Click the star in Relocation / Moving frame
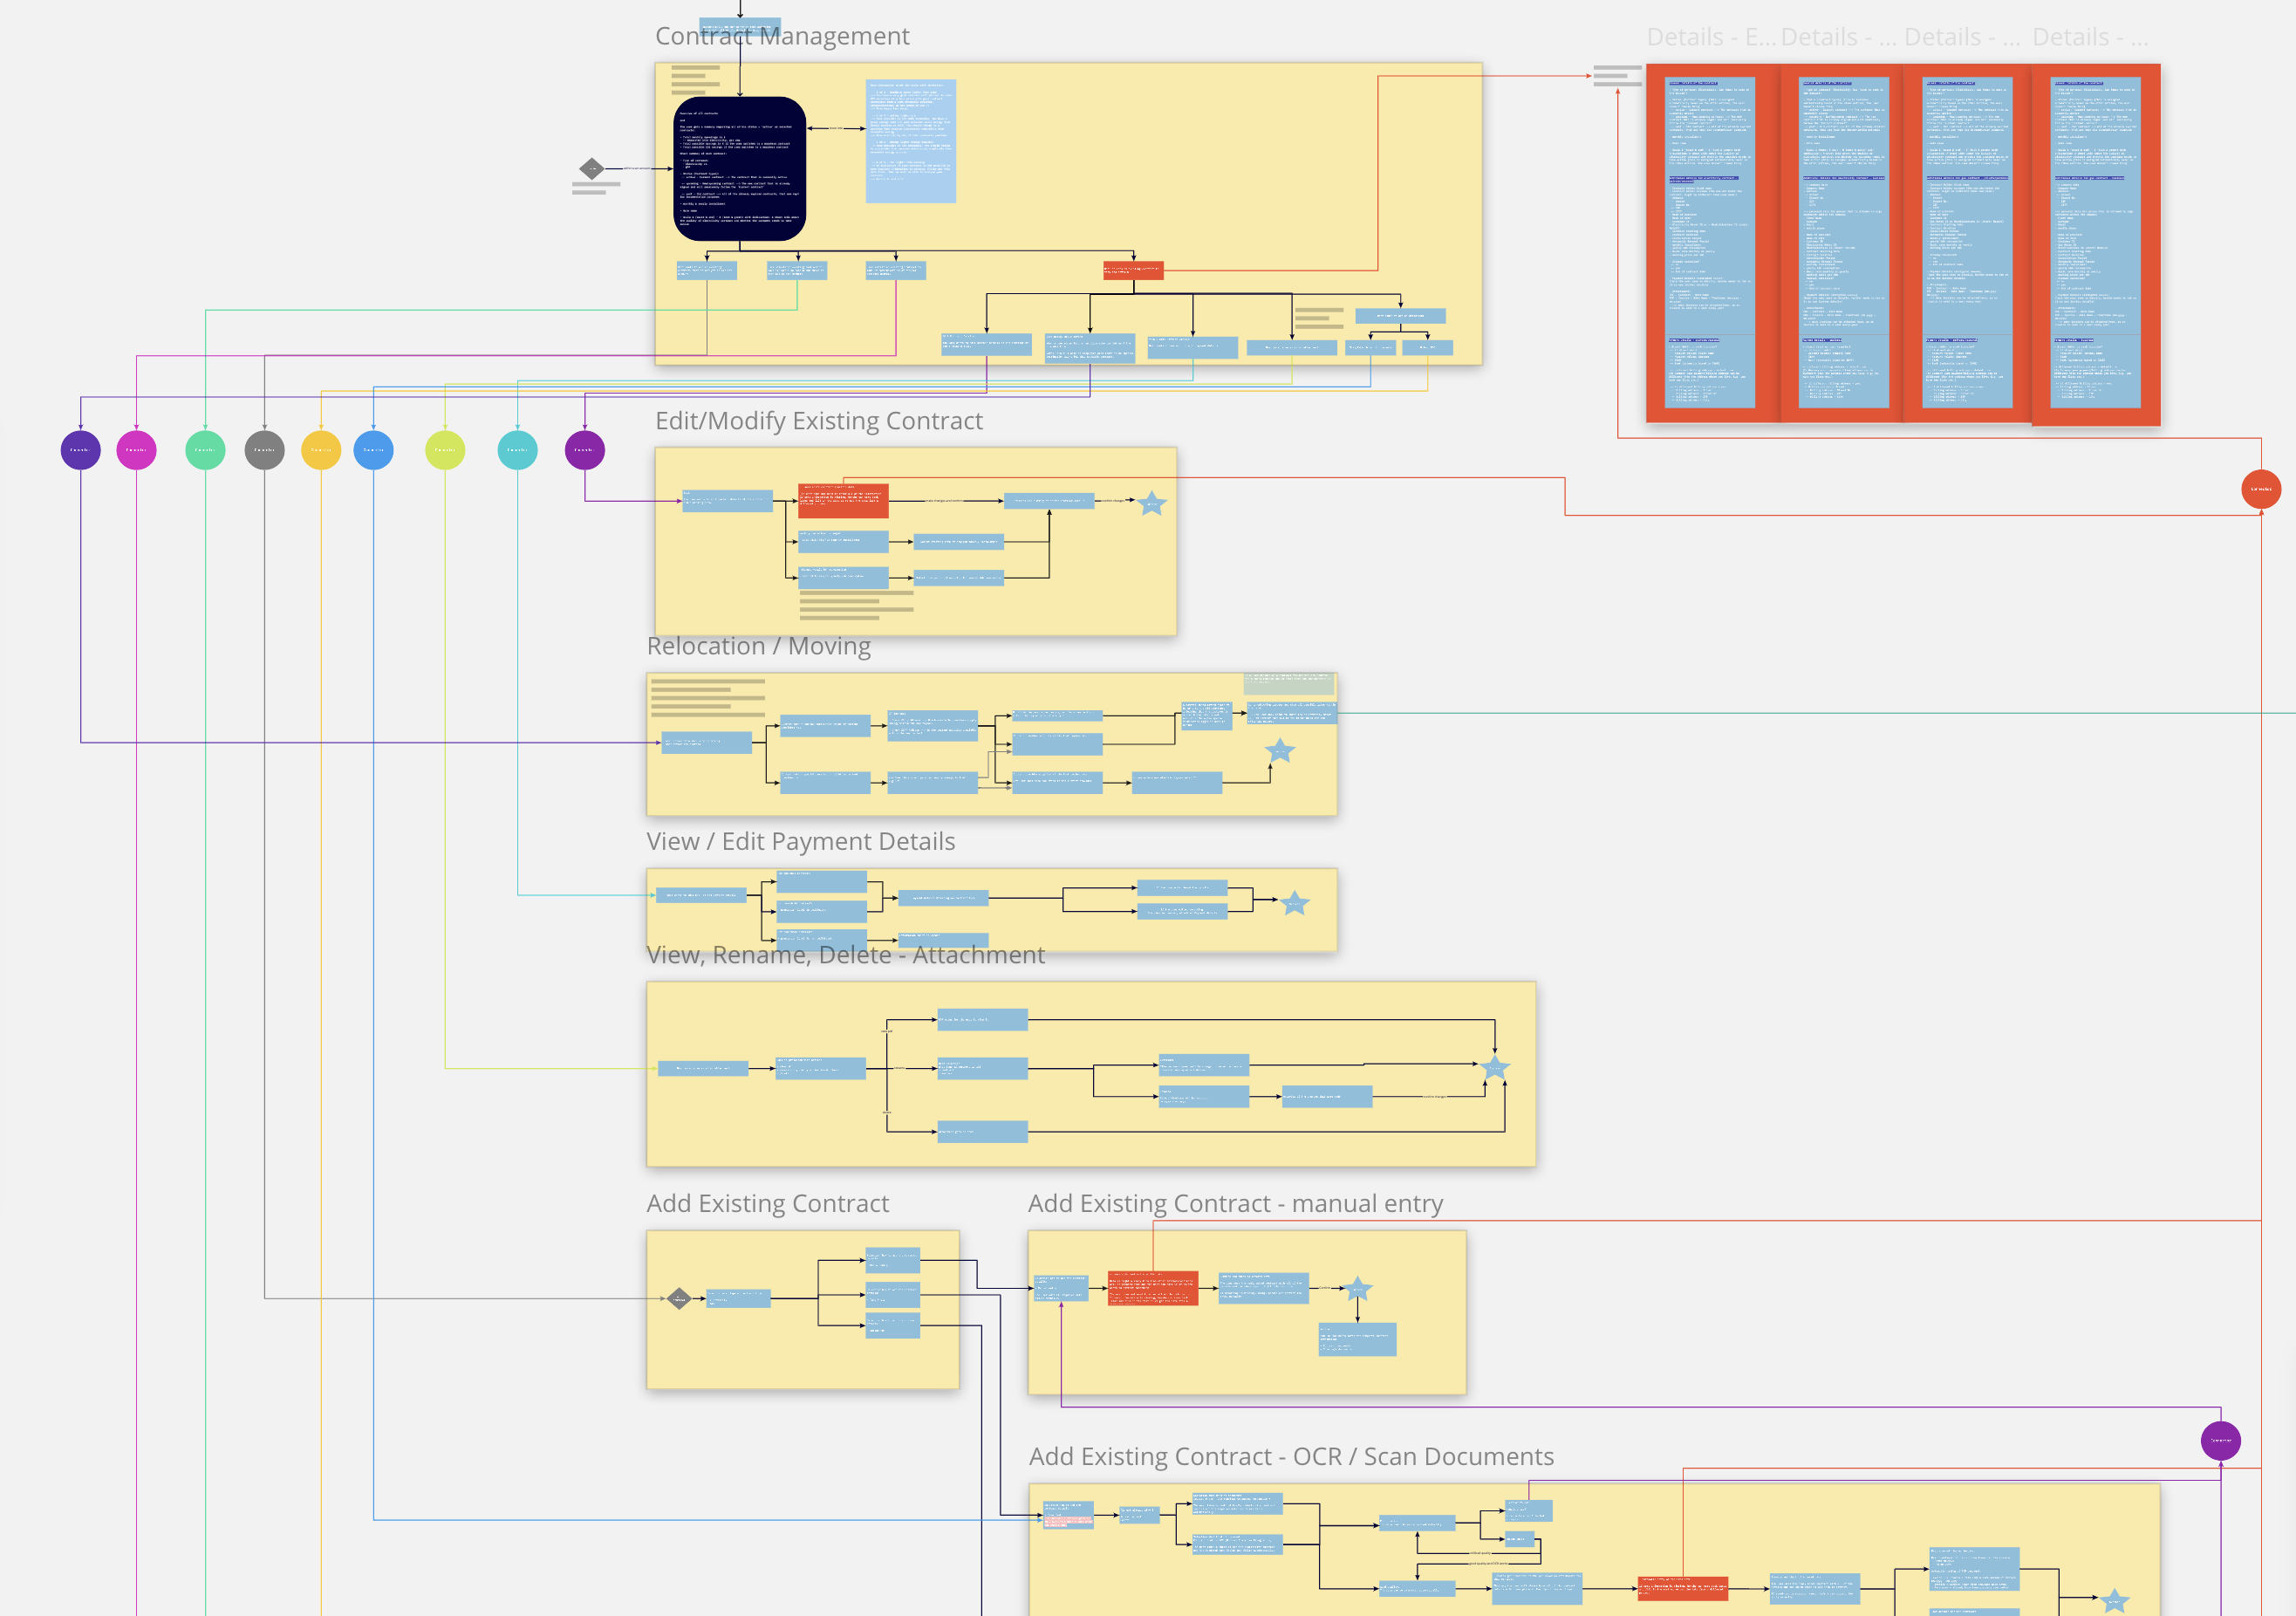Screen dimensions: 2296x1616 1280,751
